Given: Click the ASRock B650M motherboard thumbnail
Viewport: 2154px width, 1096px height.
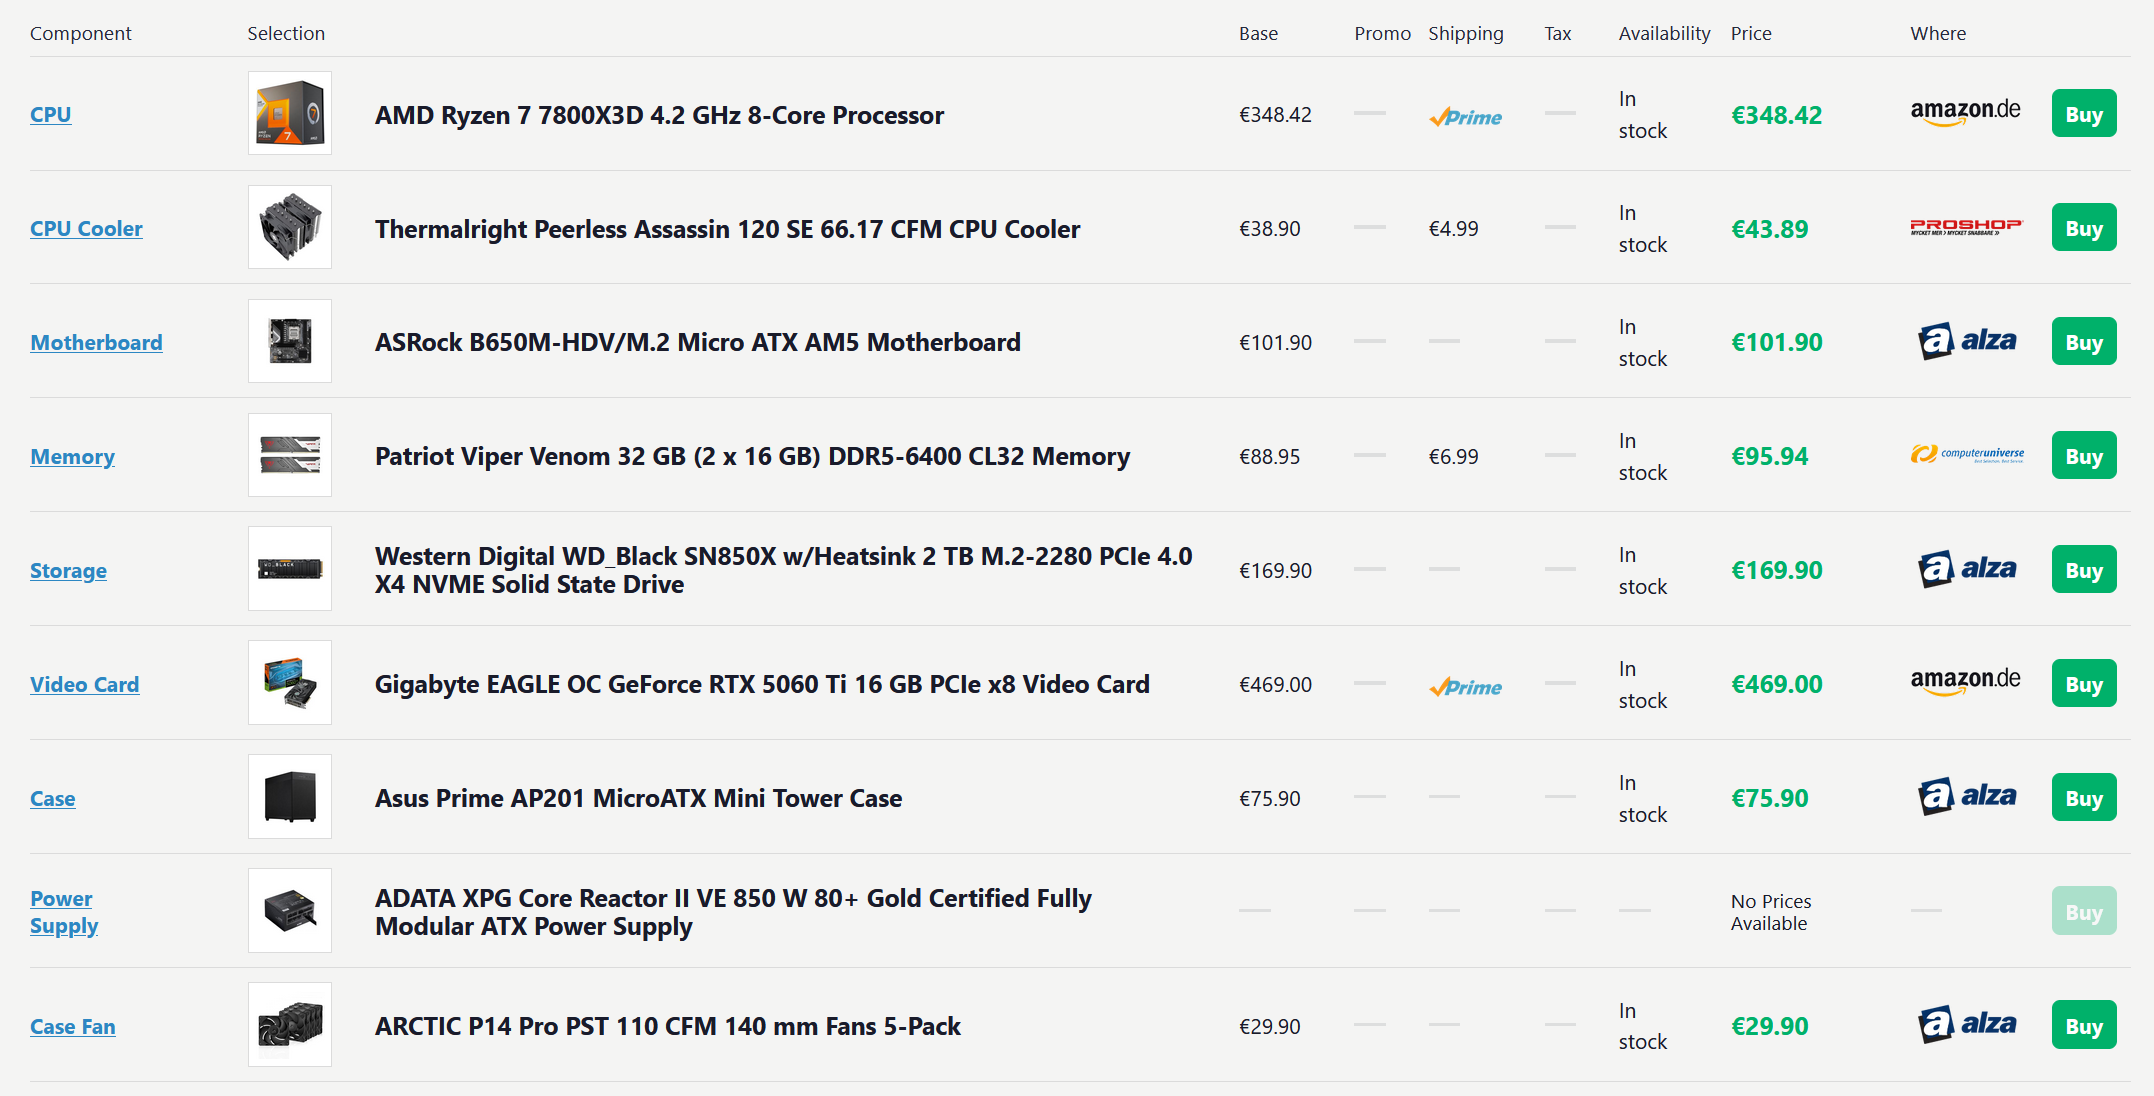Looking at the screenshot, I should 290,341.
